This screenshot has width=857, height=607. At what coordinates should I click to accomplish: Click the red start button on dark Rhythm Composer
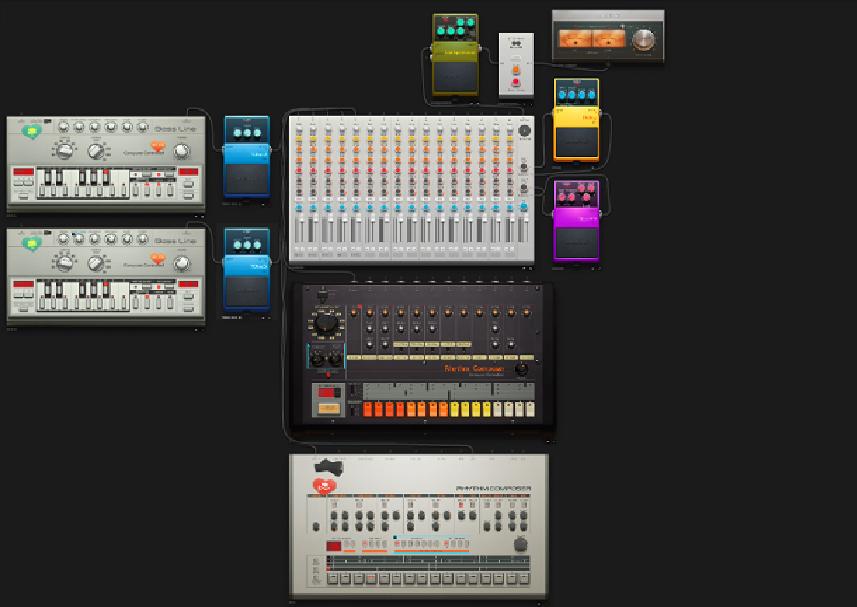328,393
